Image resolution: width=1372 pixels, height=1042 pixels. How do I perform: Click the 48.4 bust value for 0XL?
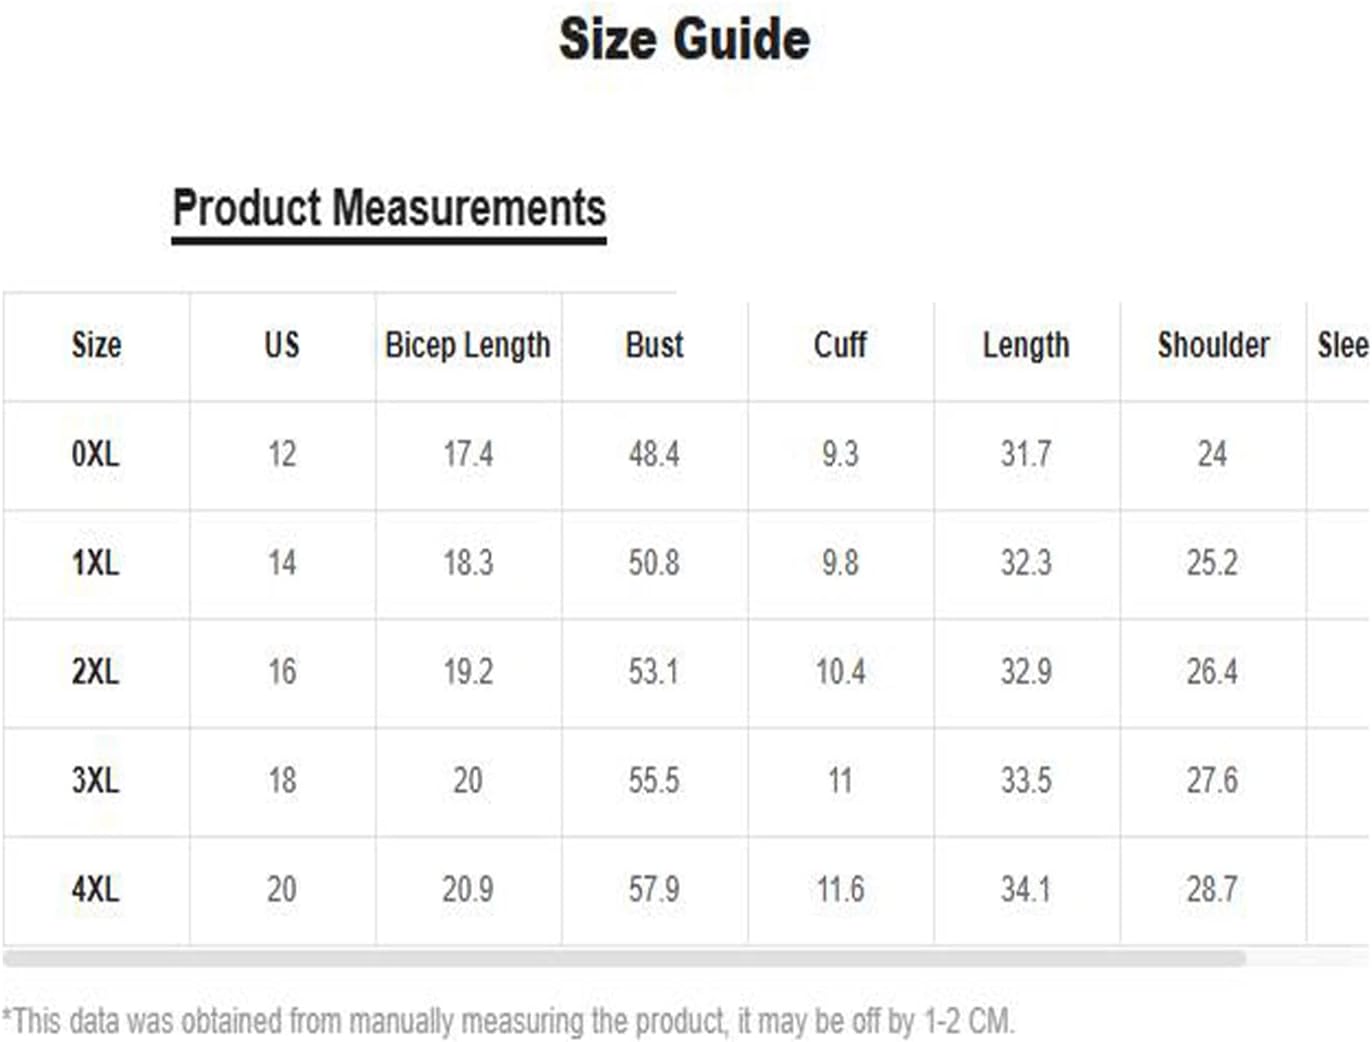point(654,454)
